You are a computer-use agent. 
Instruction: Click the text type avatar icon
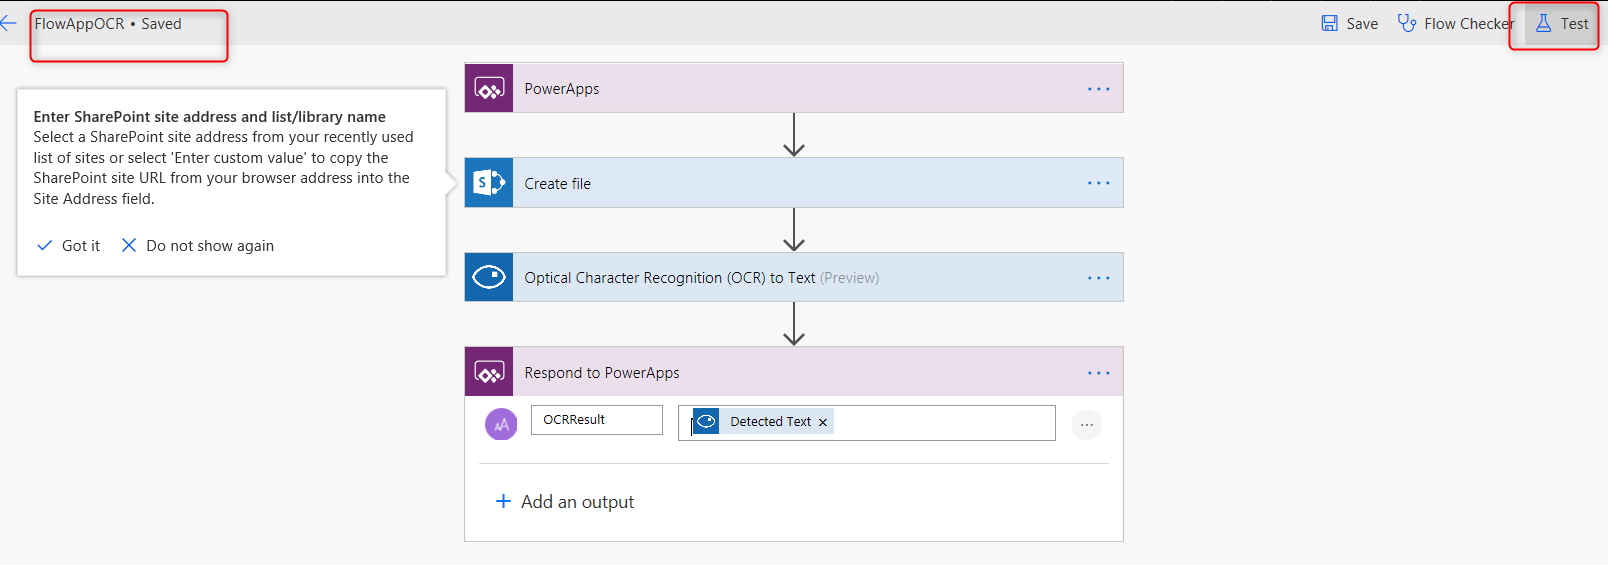tap(501, 424)
